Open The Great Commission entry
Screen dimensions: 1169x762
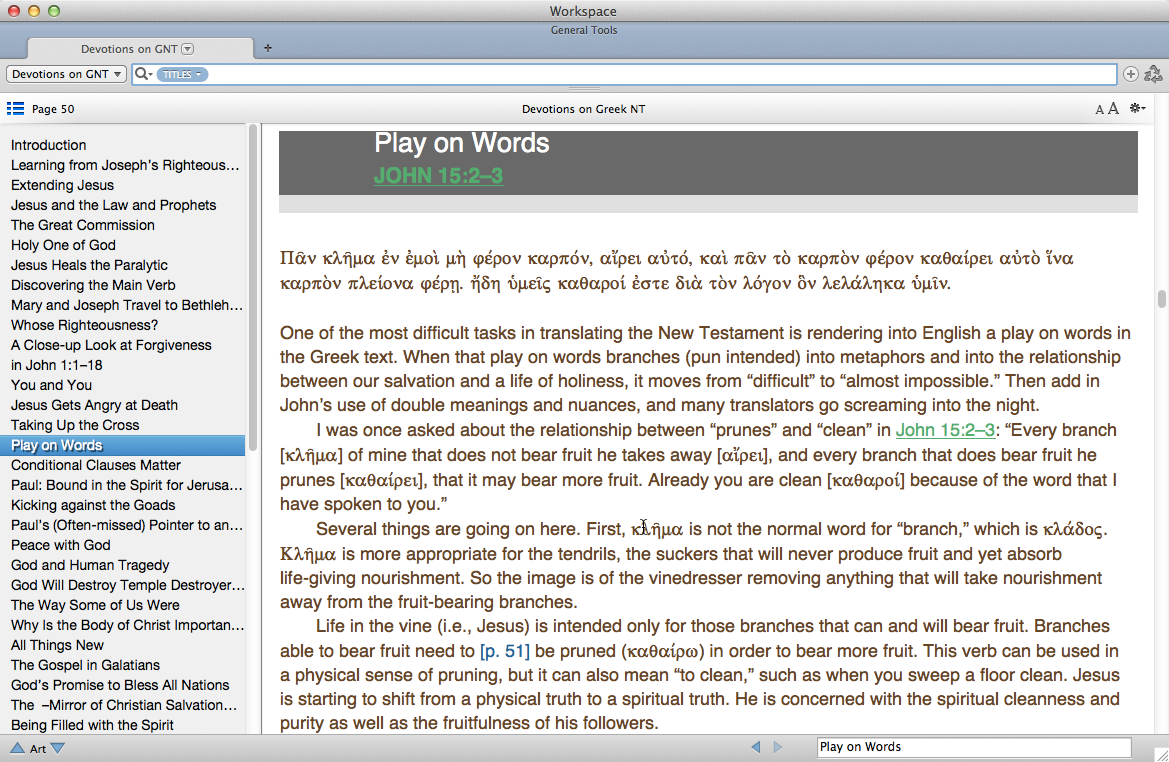[x=83, y=225]
